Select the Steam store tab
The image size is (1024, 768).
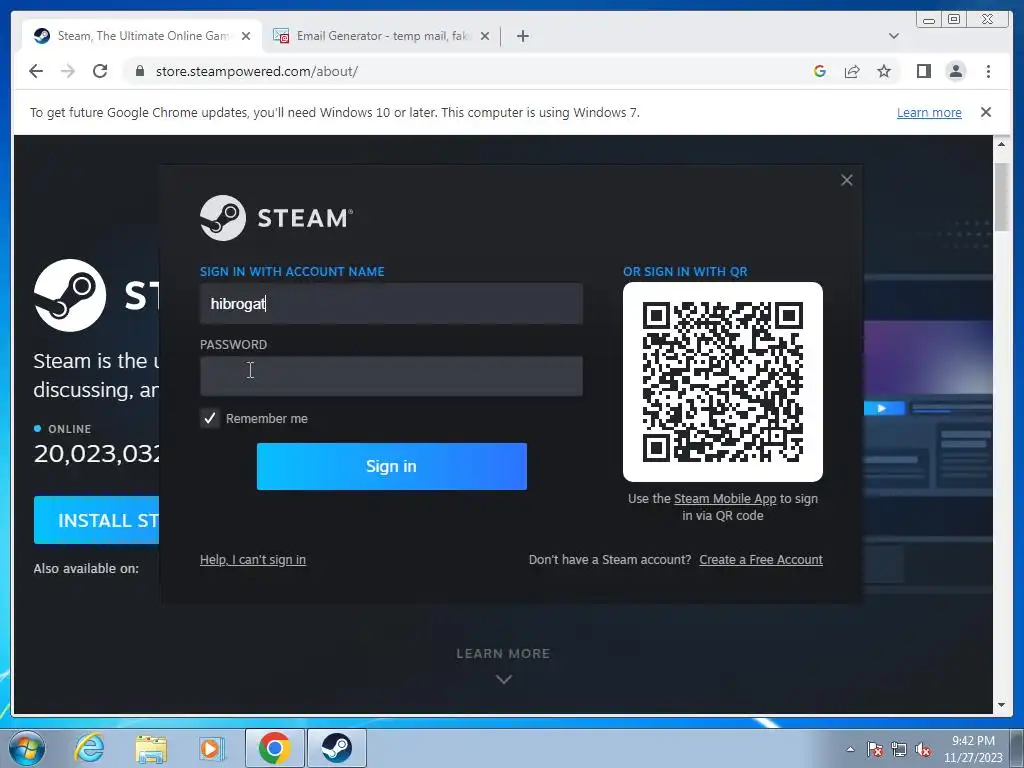142,36
